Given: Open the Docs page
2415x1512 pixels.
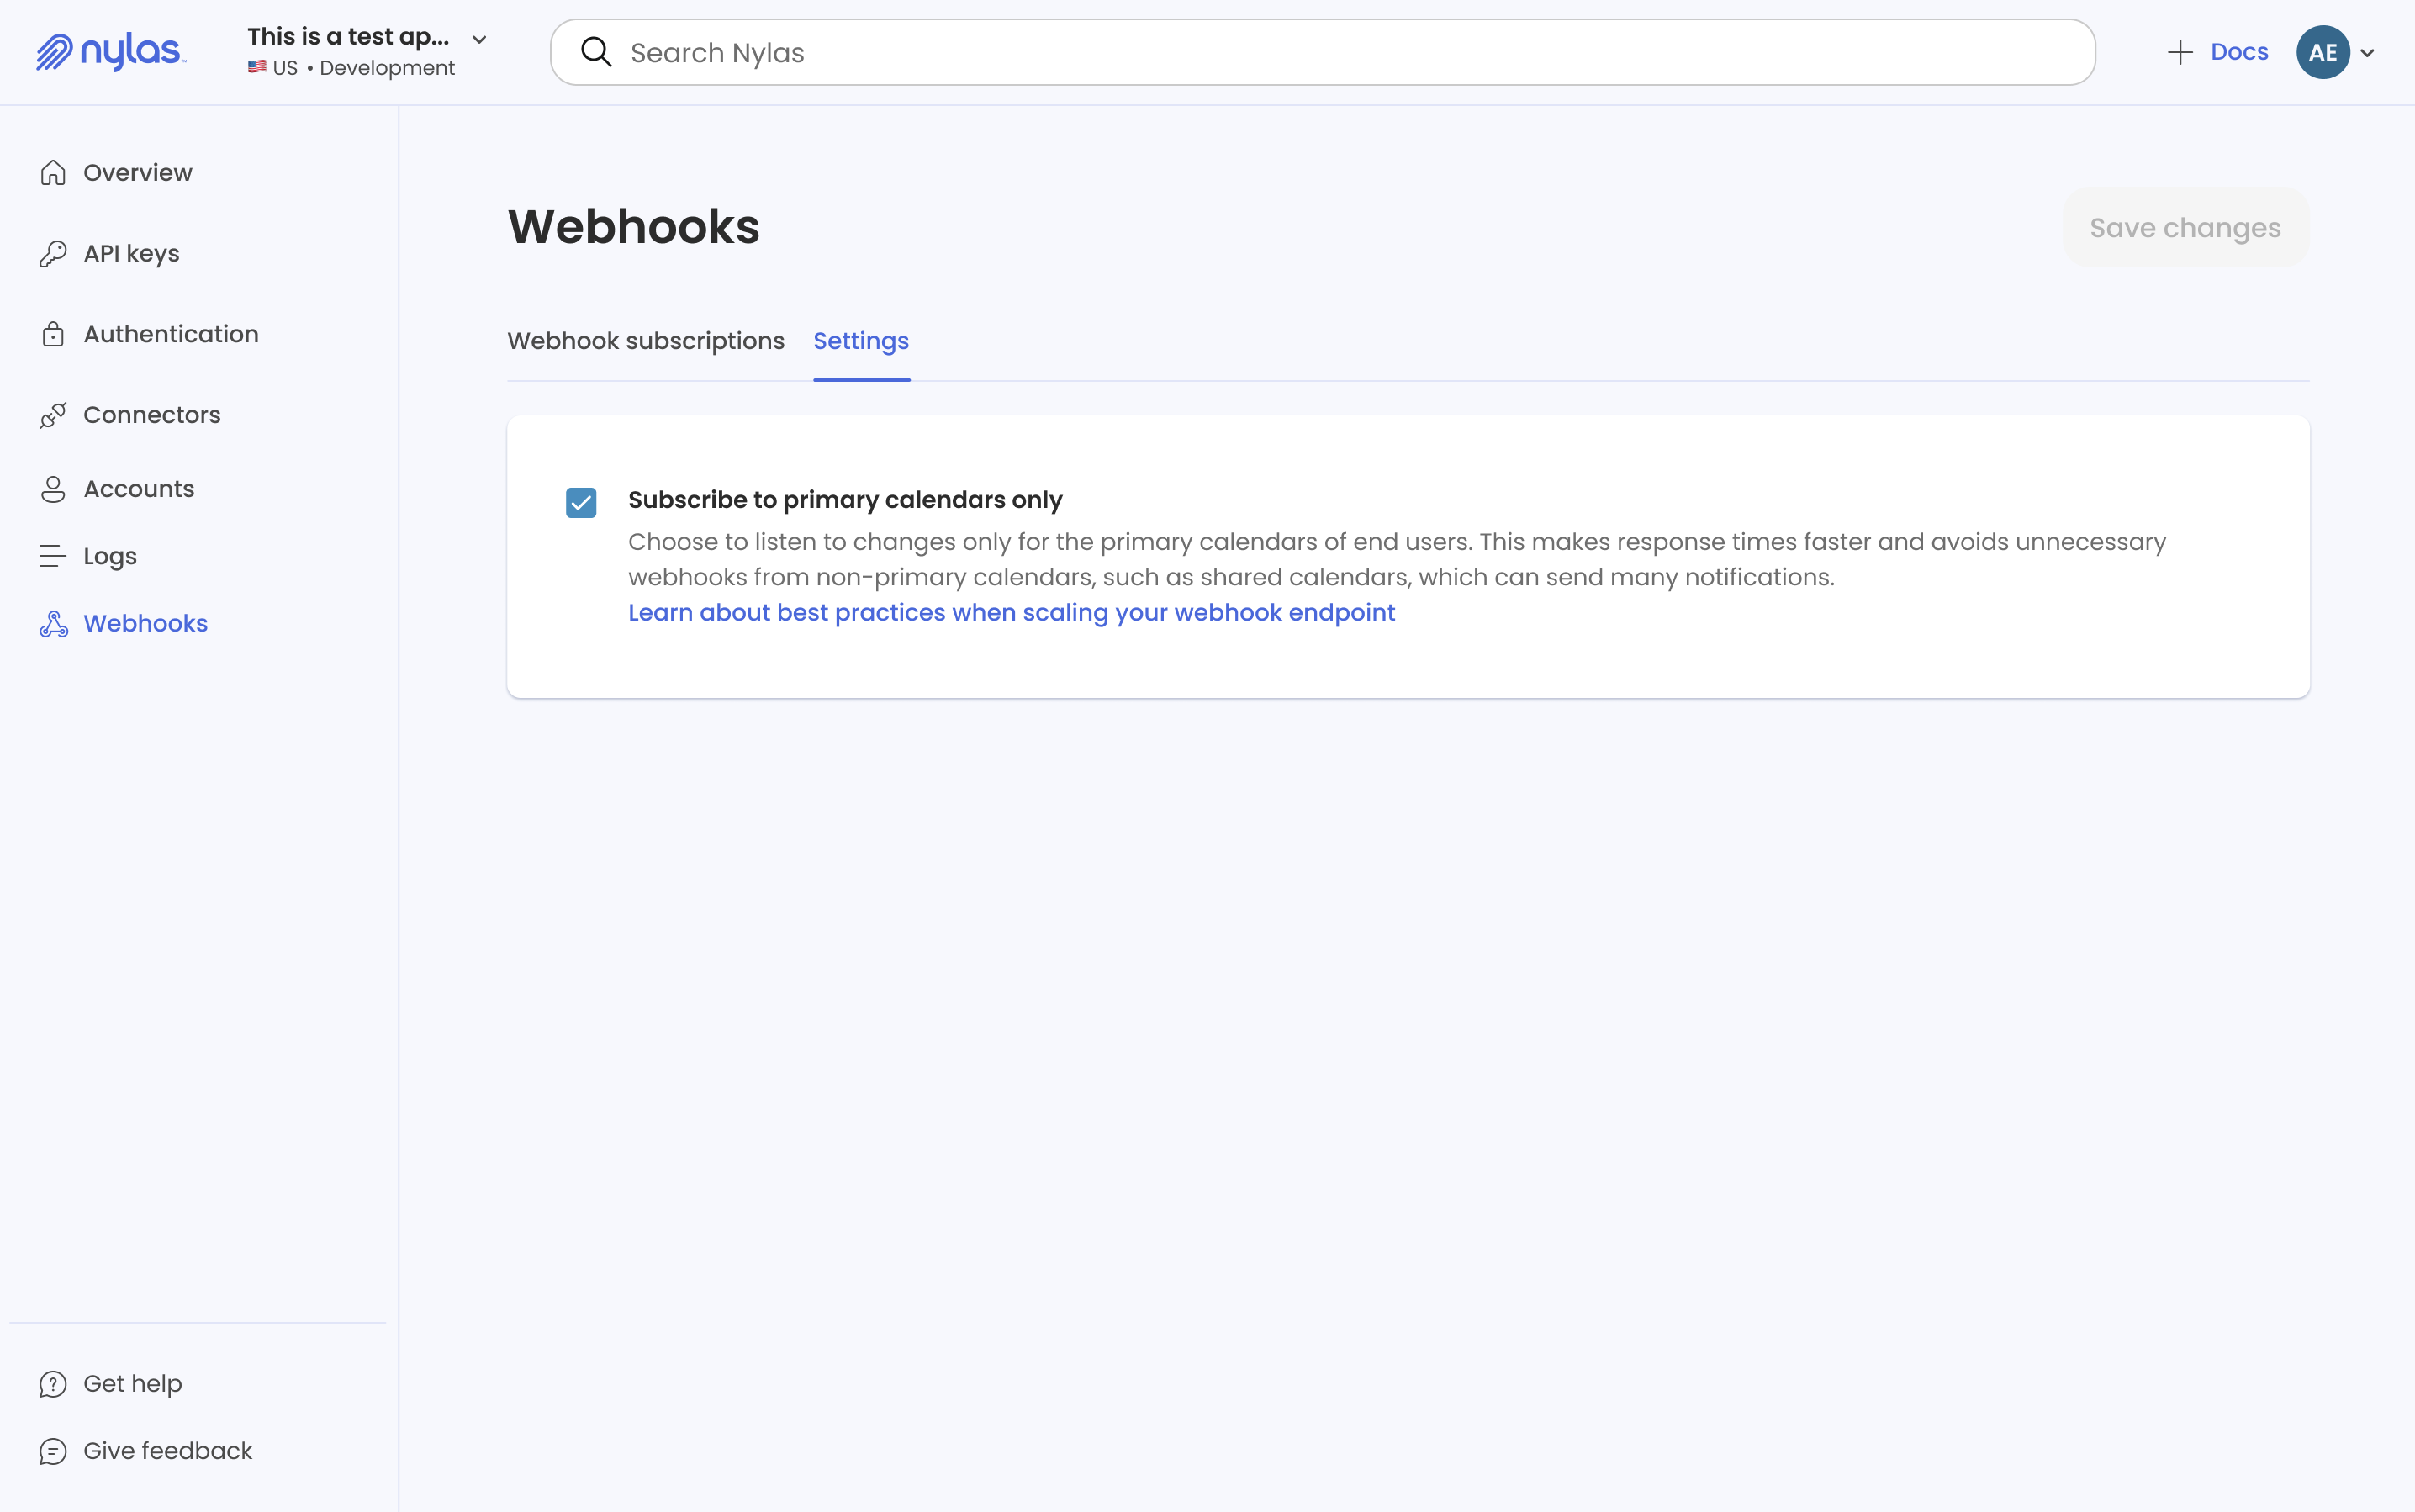Looking at the screenshot, I should point(2242,51).
